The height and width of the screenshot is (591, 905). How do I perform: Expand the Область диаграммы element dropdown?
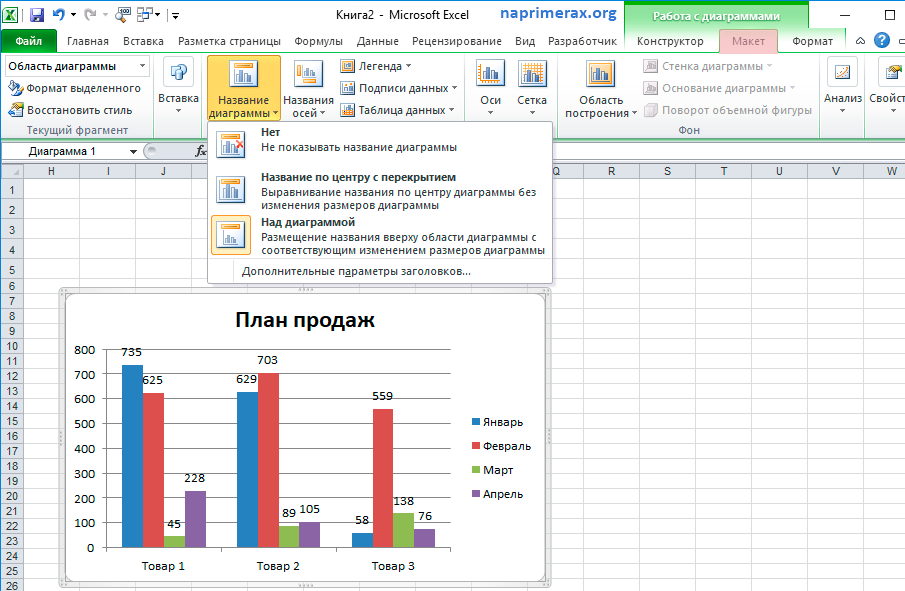tap(143, 66)
